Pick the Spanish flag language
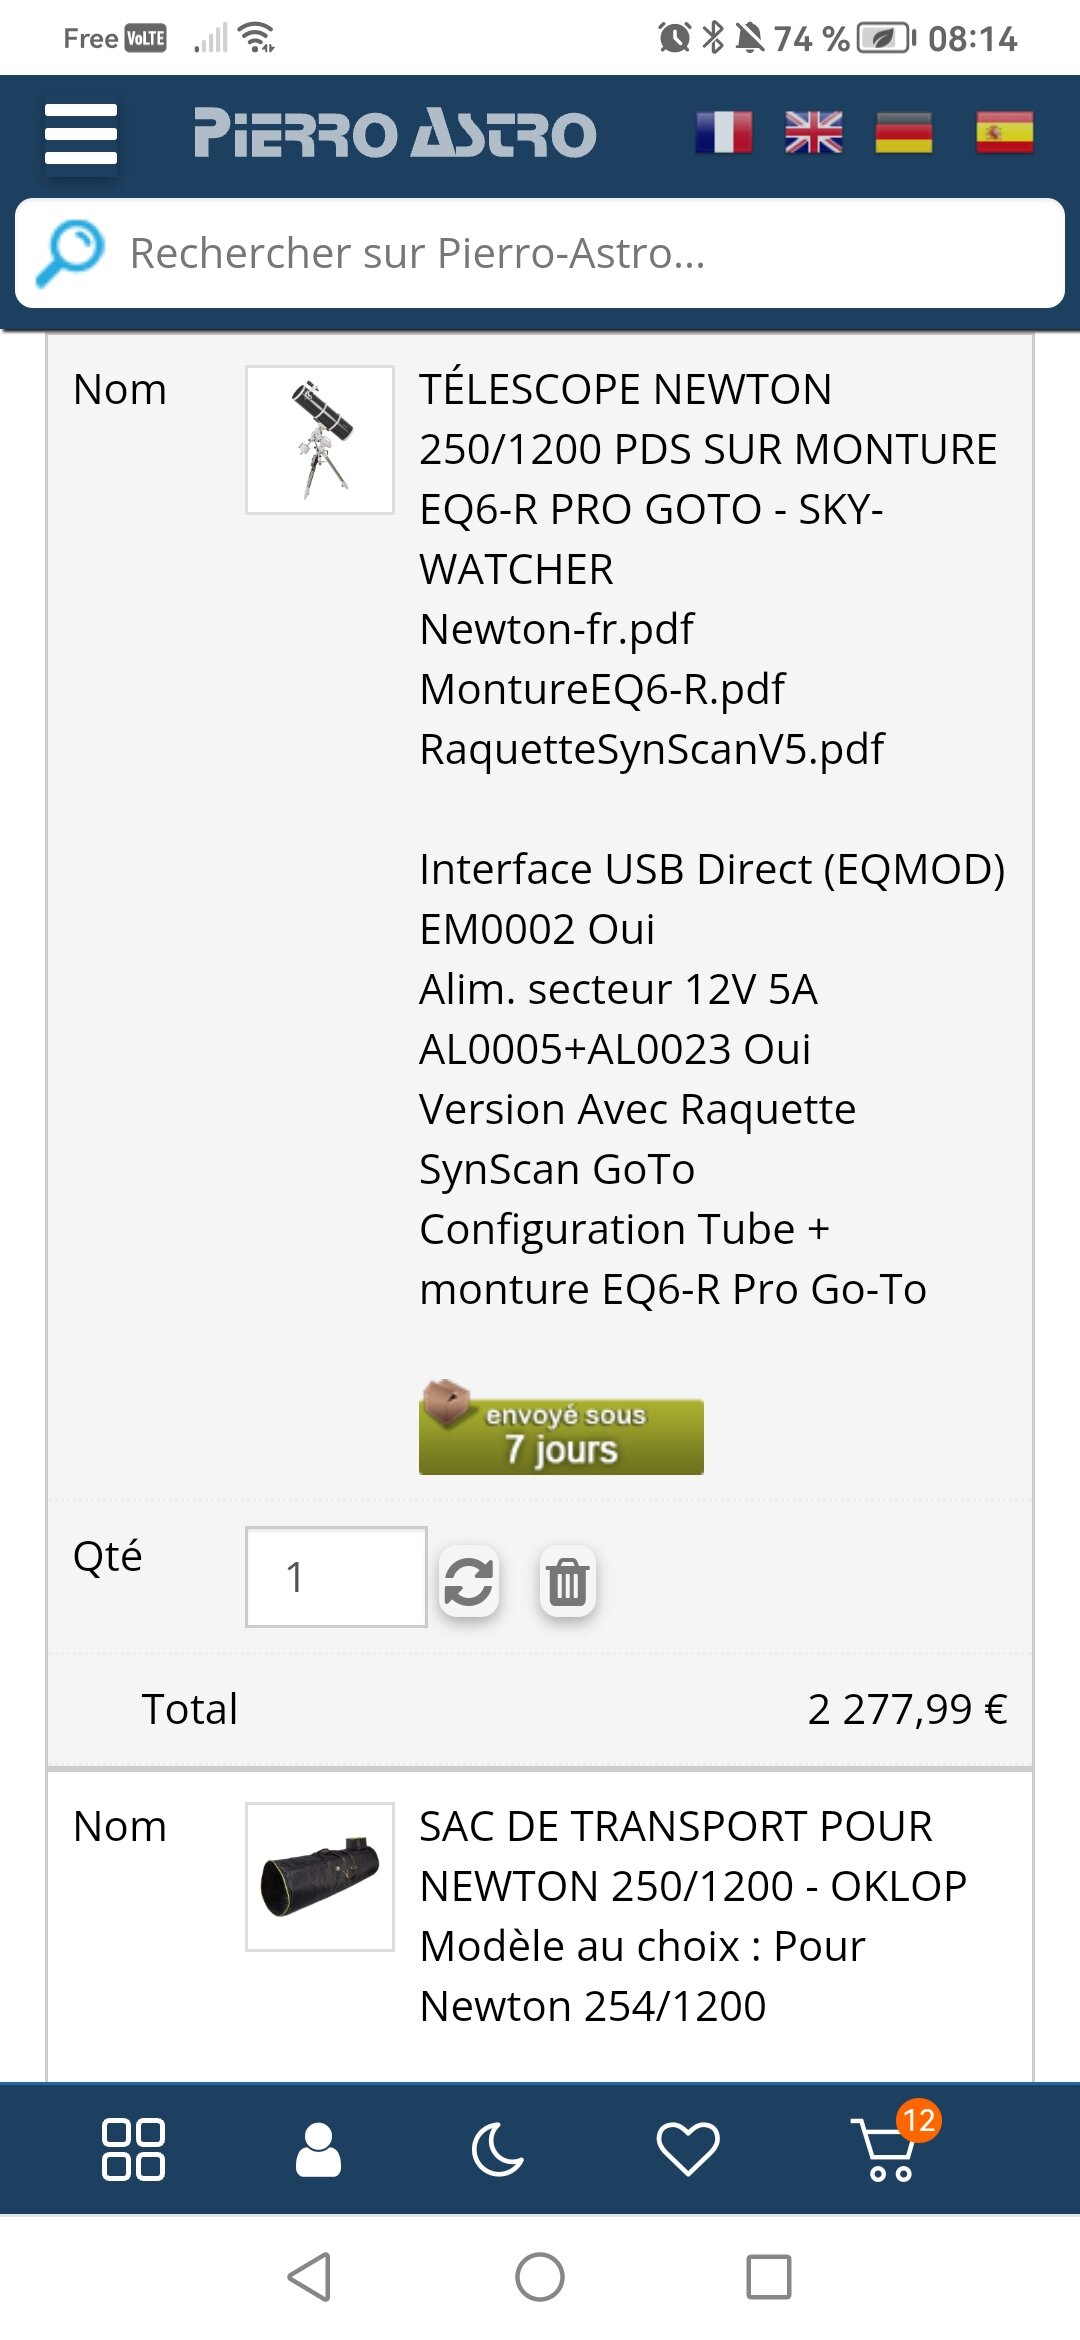Viewport: 1080px width, 2340px height. (x=1004, y=133)
